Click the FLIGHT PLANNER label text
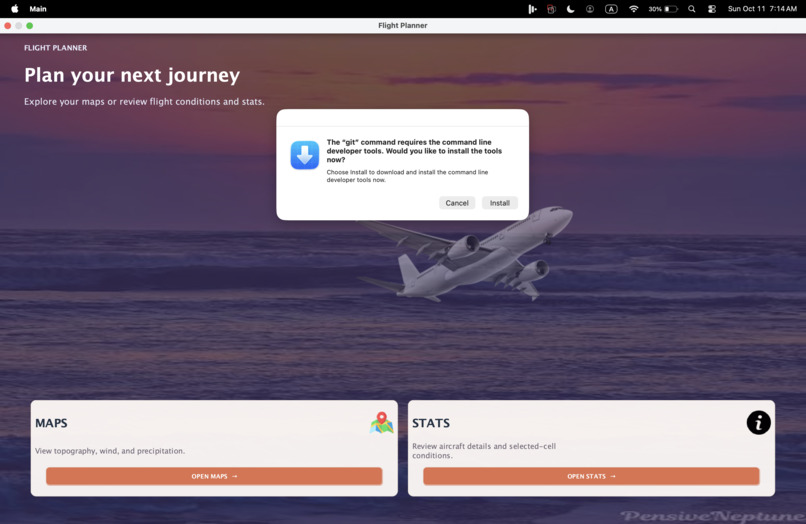Viewport: 806px width, 524px height. click(x=56, y=48)
